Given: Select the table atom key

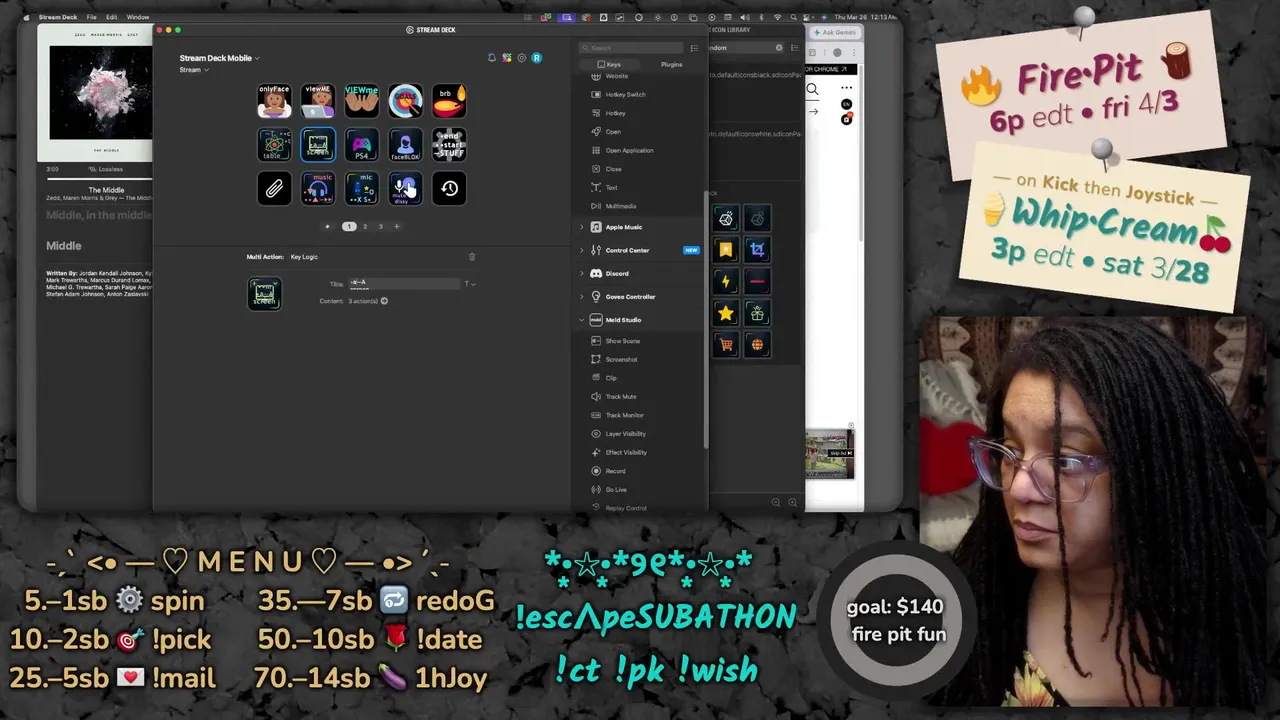Looking at the screenshot, I should (274, 145).
